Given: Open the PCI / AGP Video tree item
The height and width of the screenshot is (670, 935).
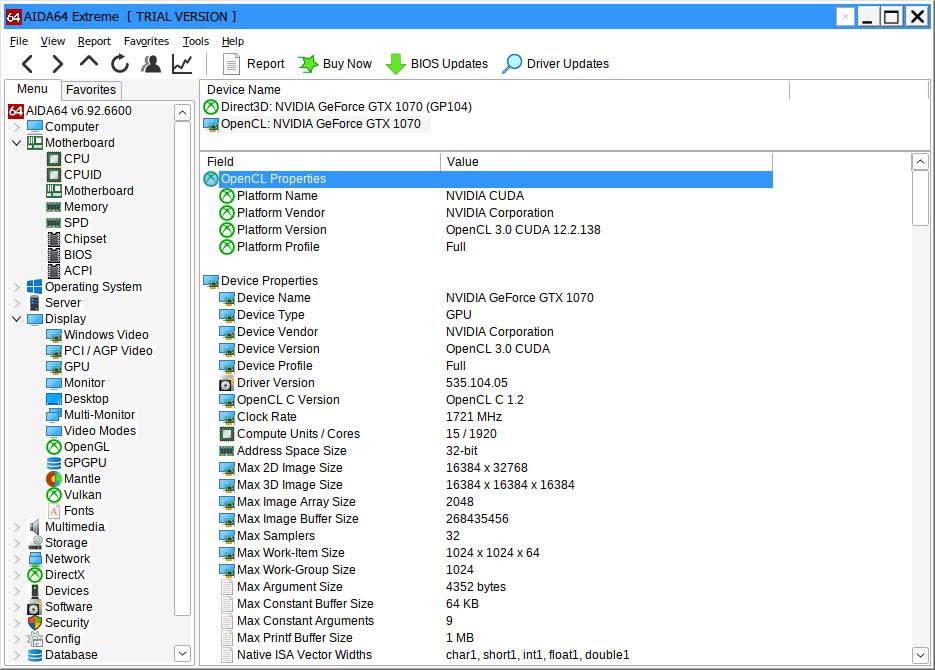Looking at the screenshot, I should (x=100, y=351).
